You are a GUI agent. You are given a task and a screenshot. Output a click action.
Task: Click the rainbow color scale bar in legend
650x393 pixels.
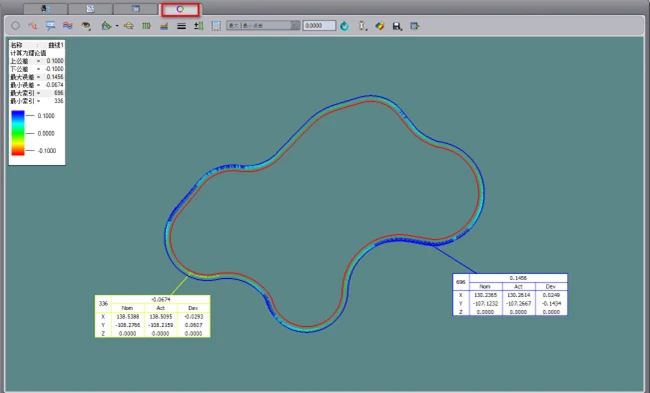[x=18, y=133]
